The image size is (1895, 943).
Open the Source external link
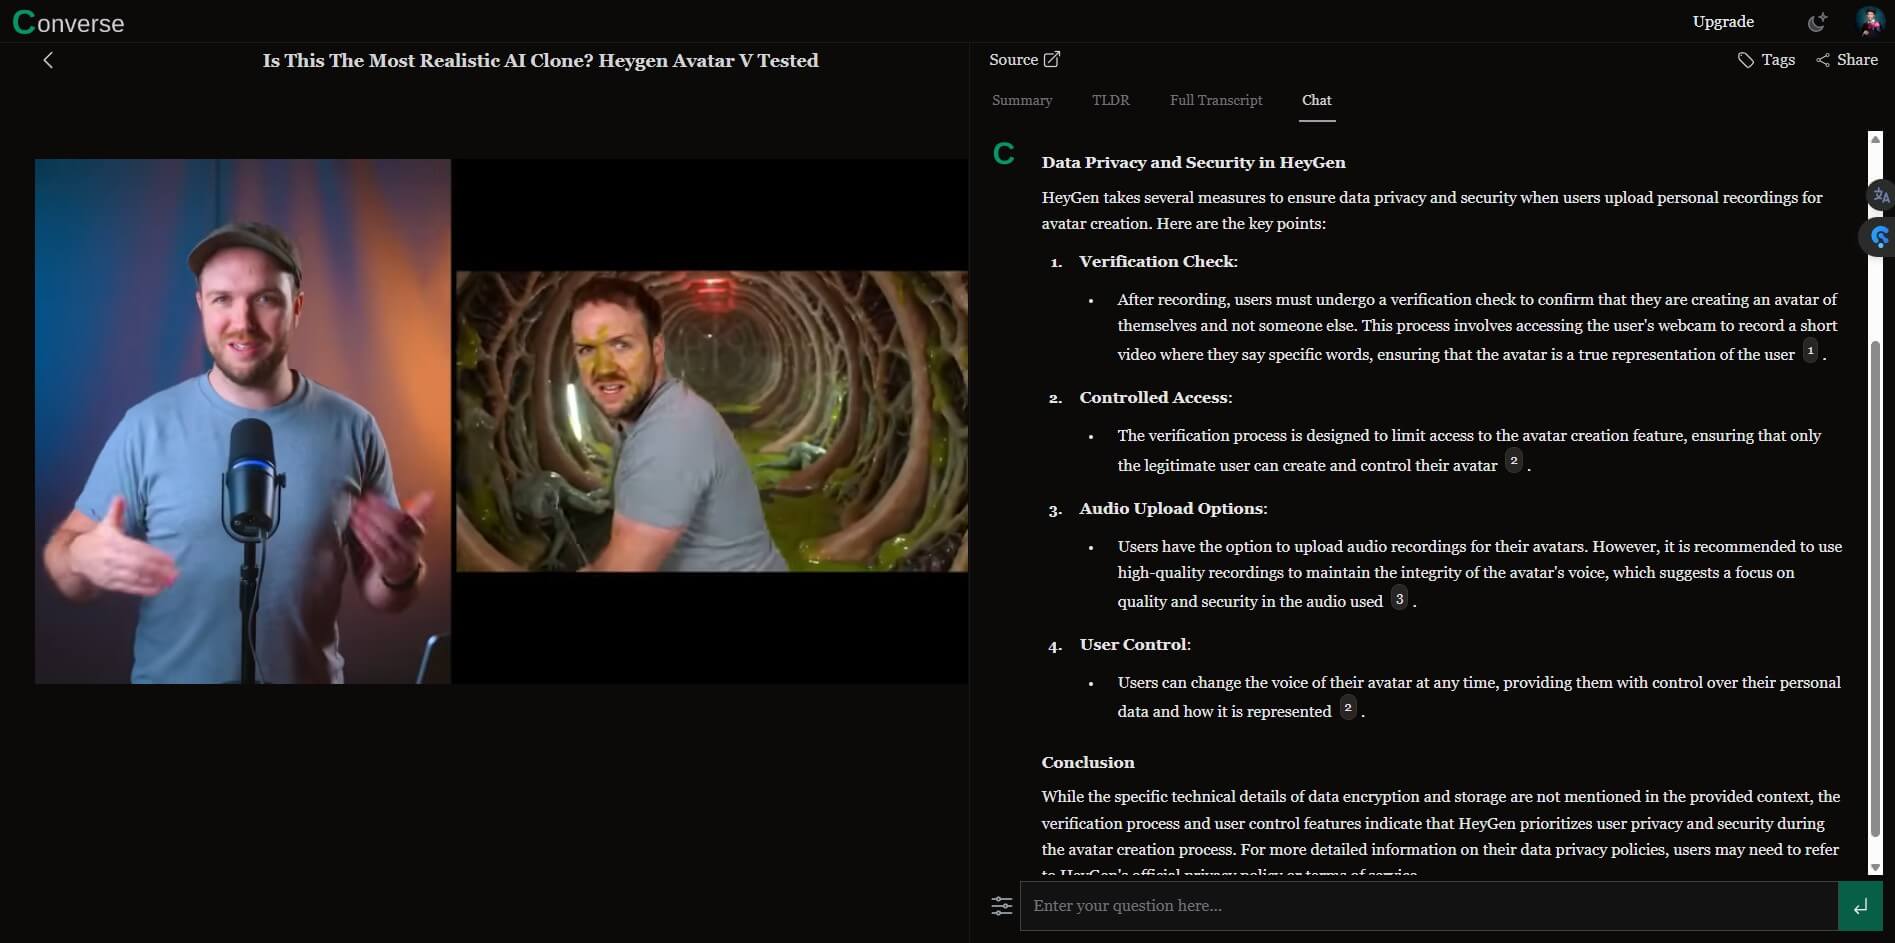(x=1024, y=60)
